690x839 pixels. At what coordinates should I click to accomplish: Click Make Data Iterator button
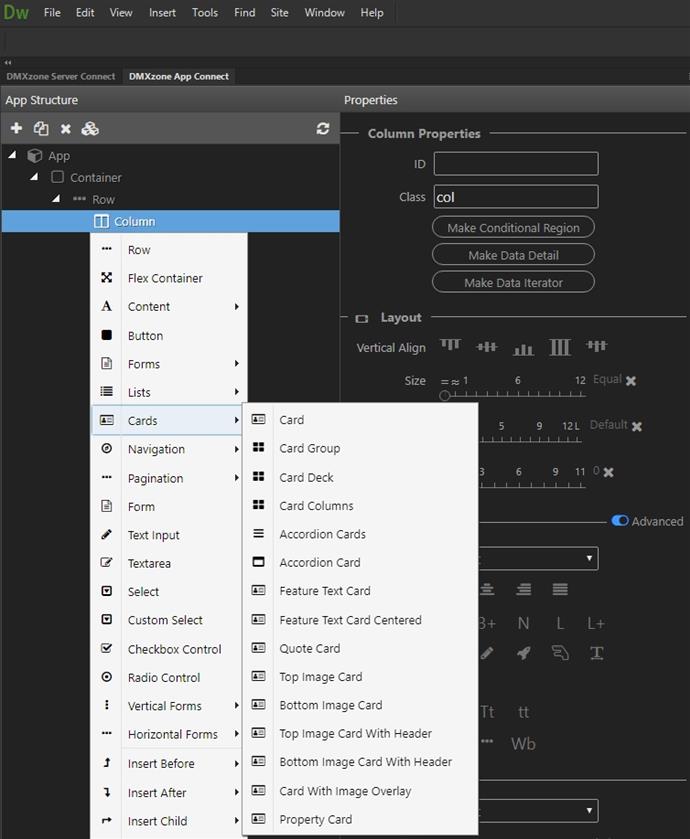(x=513, y=282)
